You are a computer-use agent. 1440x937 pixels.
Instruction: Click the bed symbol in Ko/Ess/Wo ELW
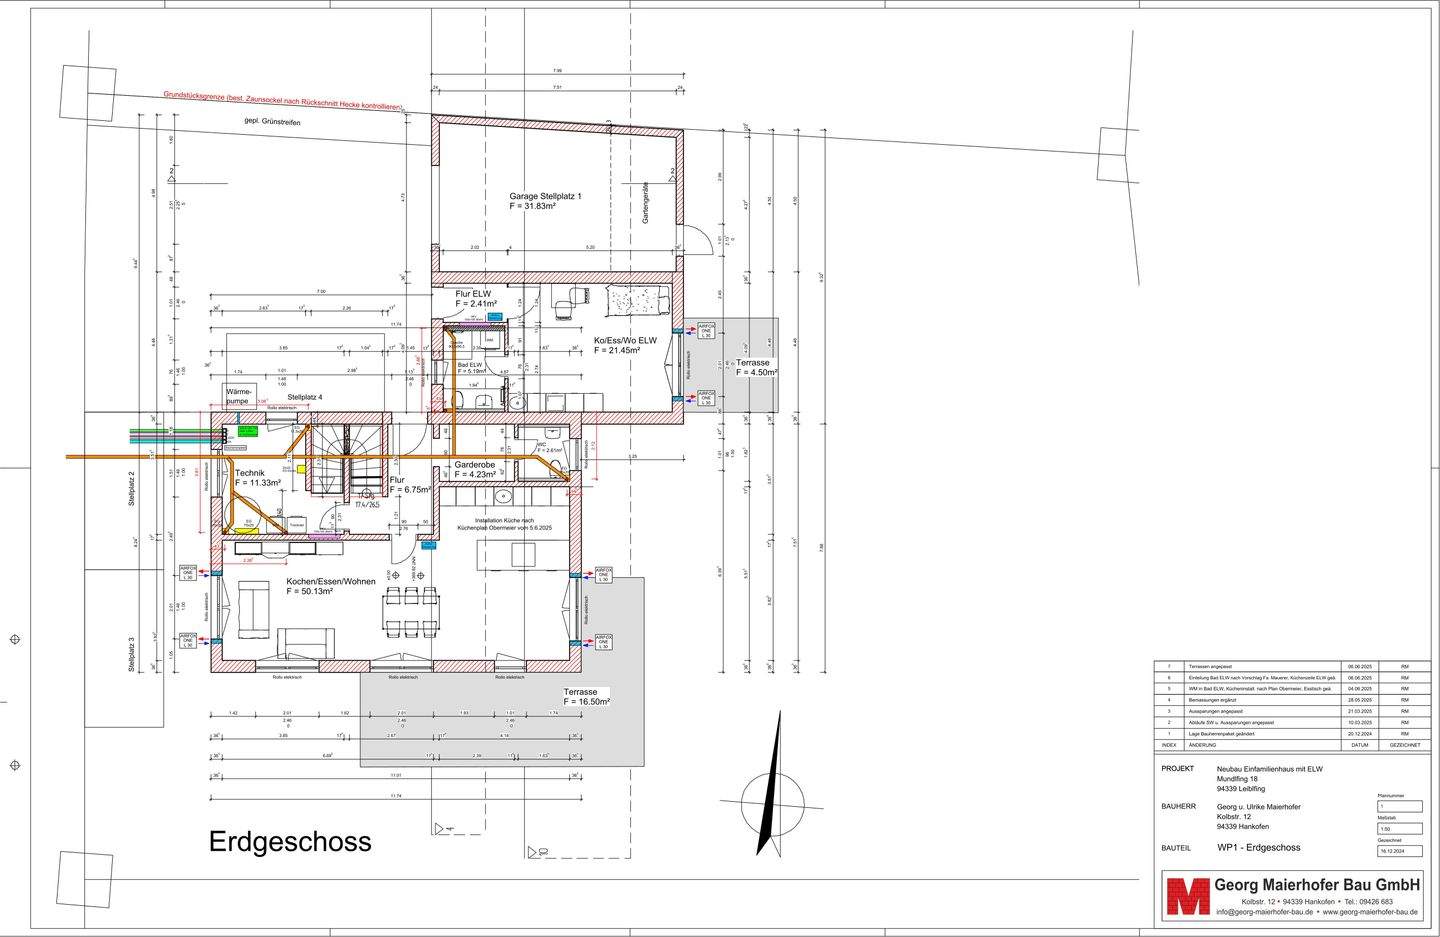click(632, 297)
